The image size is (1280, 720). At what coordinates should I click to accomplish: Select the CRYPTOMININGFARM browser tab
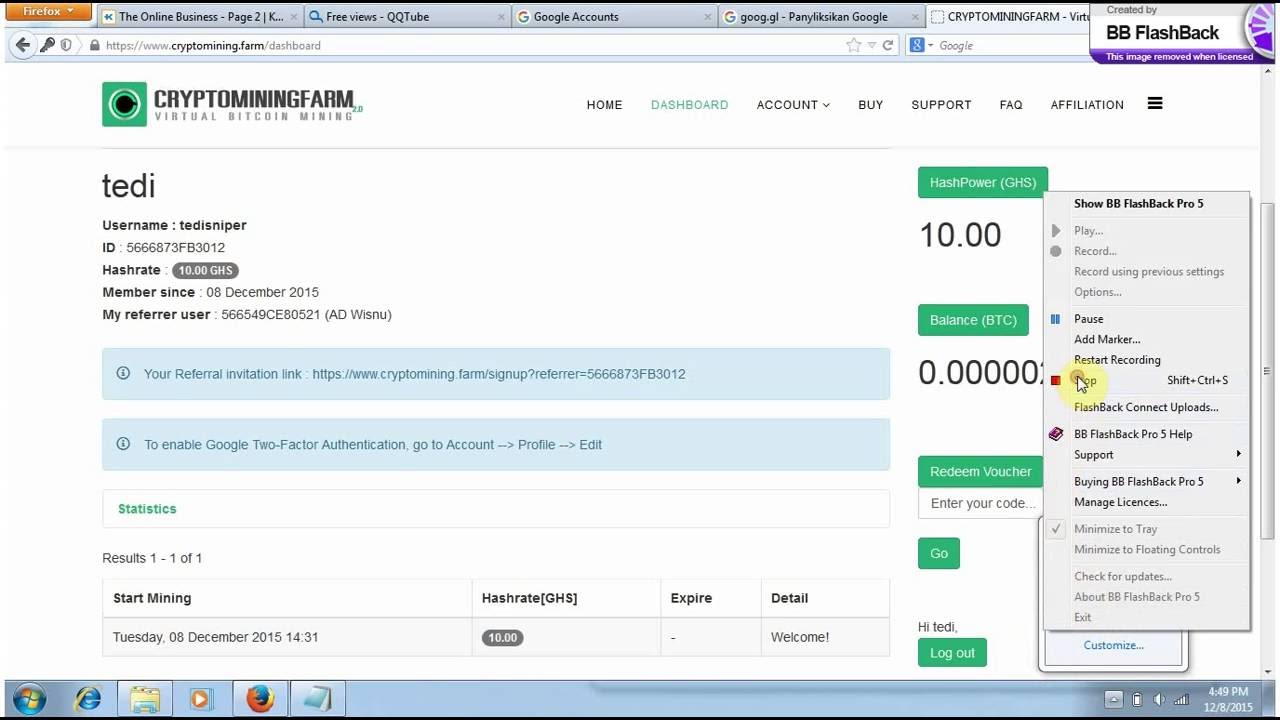tap(1008, 16)
